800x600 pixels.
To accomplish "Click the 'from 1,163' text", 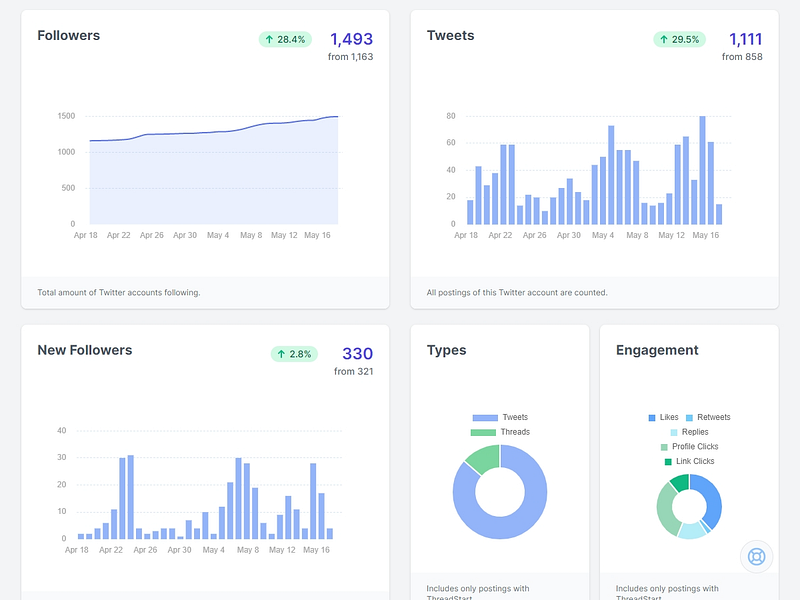I will coord(351,57).
